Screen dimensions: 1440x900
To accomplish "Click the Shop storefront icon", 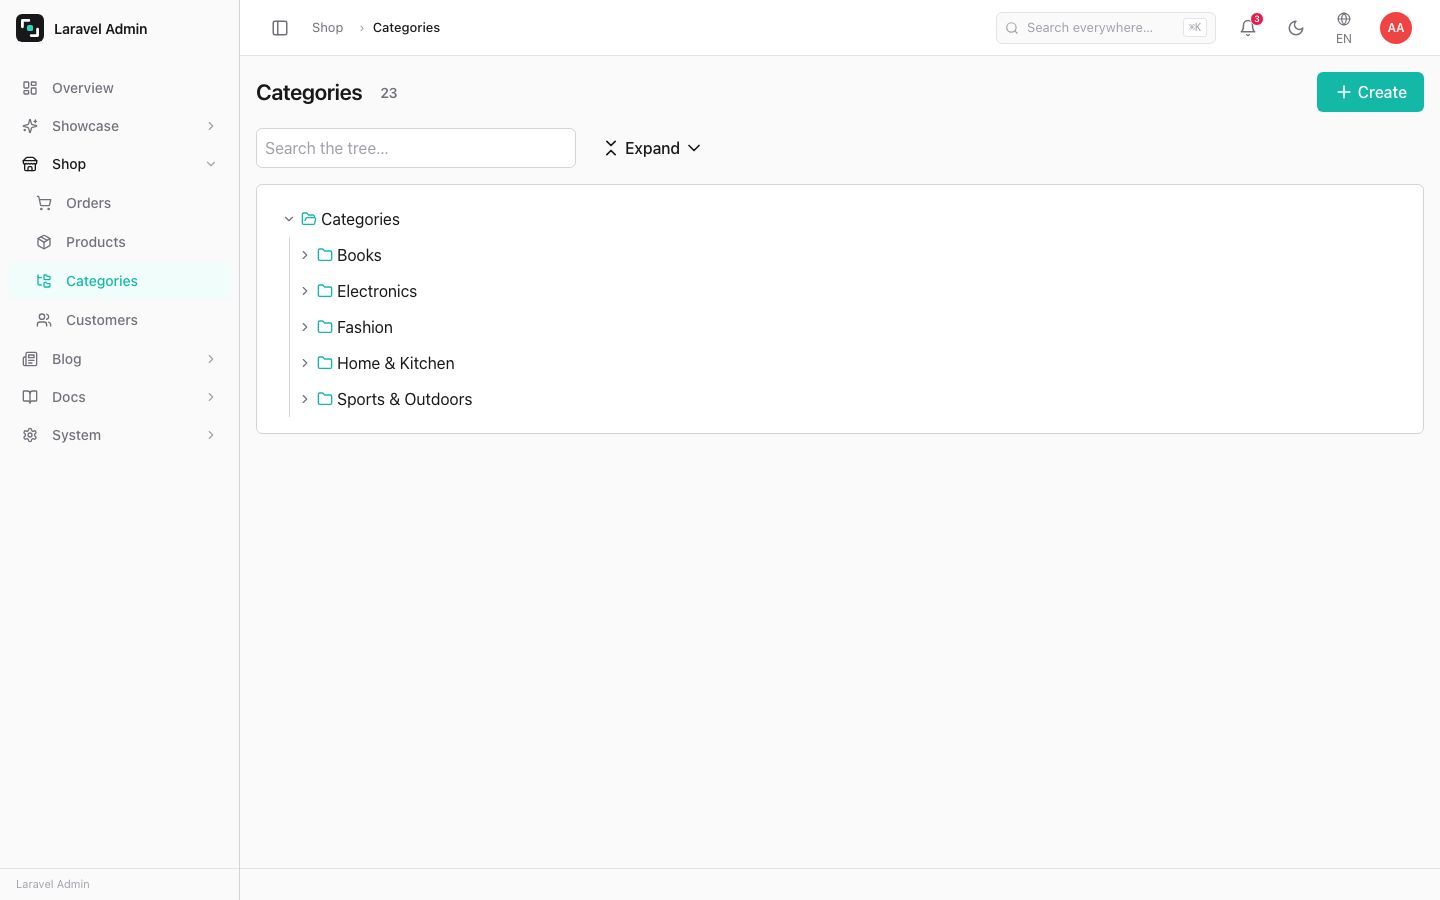I will pos(30,164).
